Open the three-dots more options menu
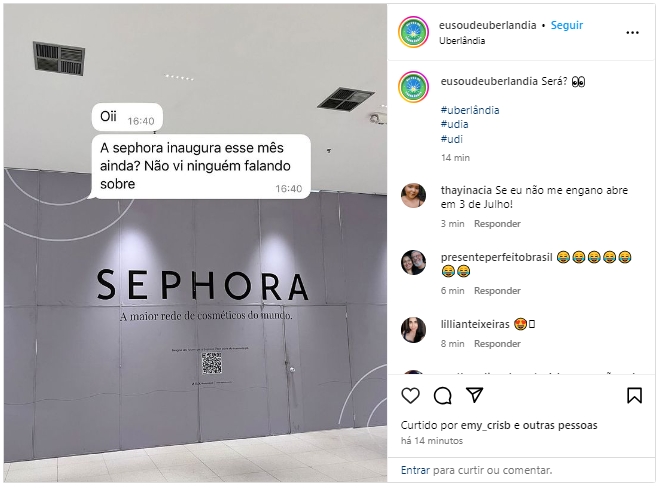 632,32
